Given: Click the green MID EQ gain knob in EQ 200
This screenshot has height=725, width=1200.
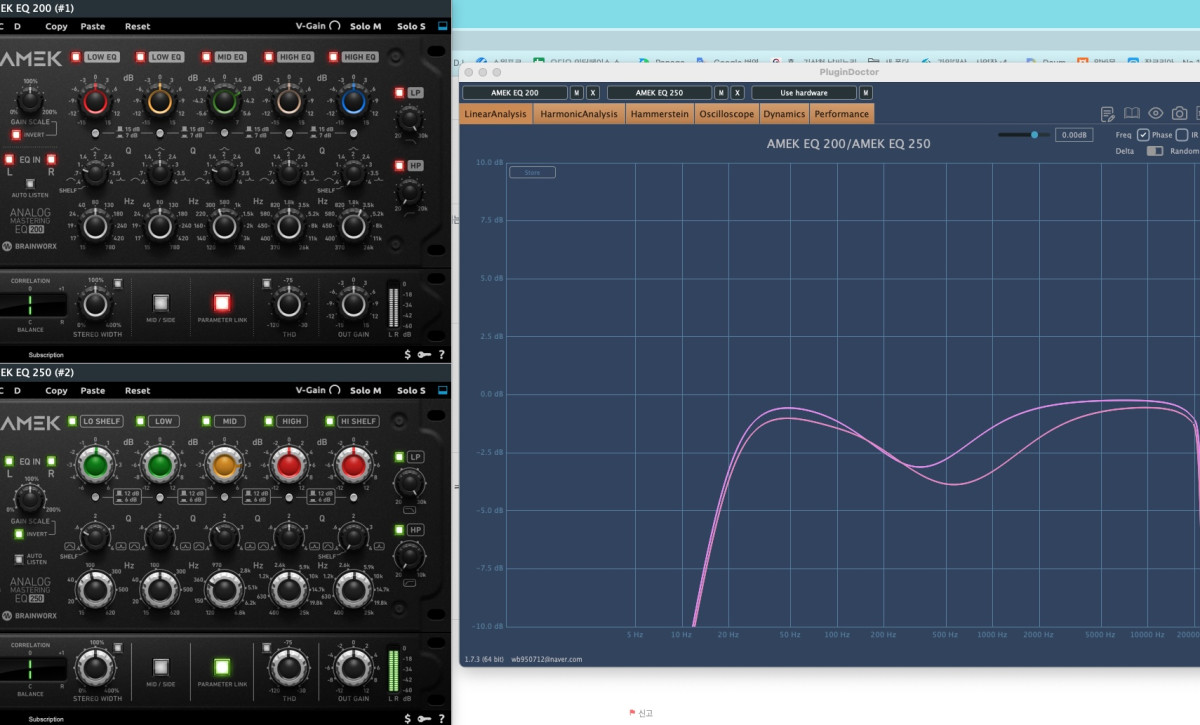Looking at the screenshot, I should pos(225,100).
